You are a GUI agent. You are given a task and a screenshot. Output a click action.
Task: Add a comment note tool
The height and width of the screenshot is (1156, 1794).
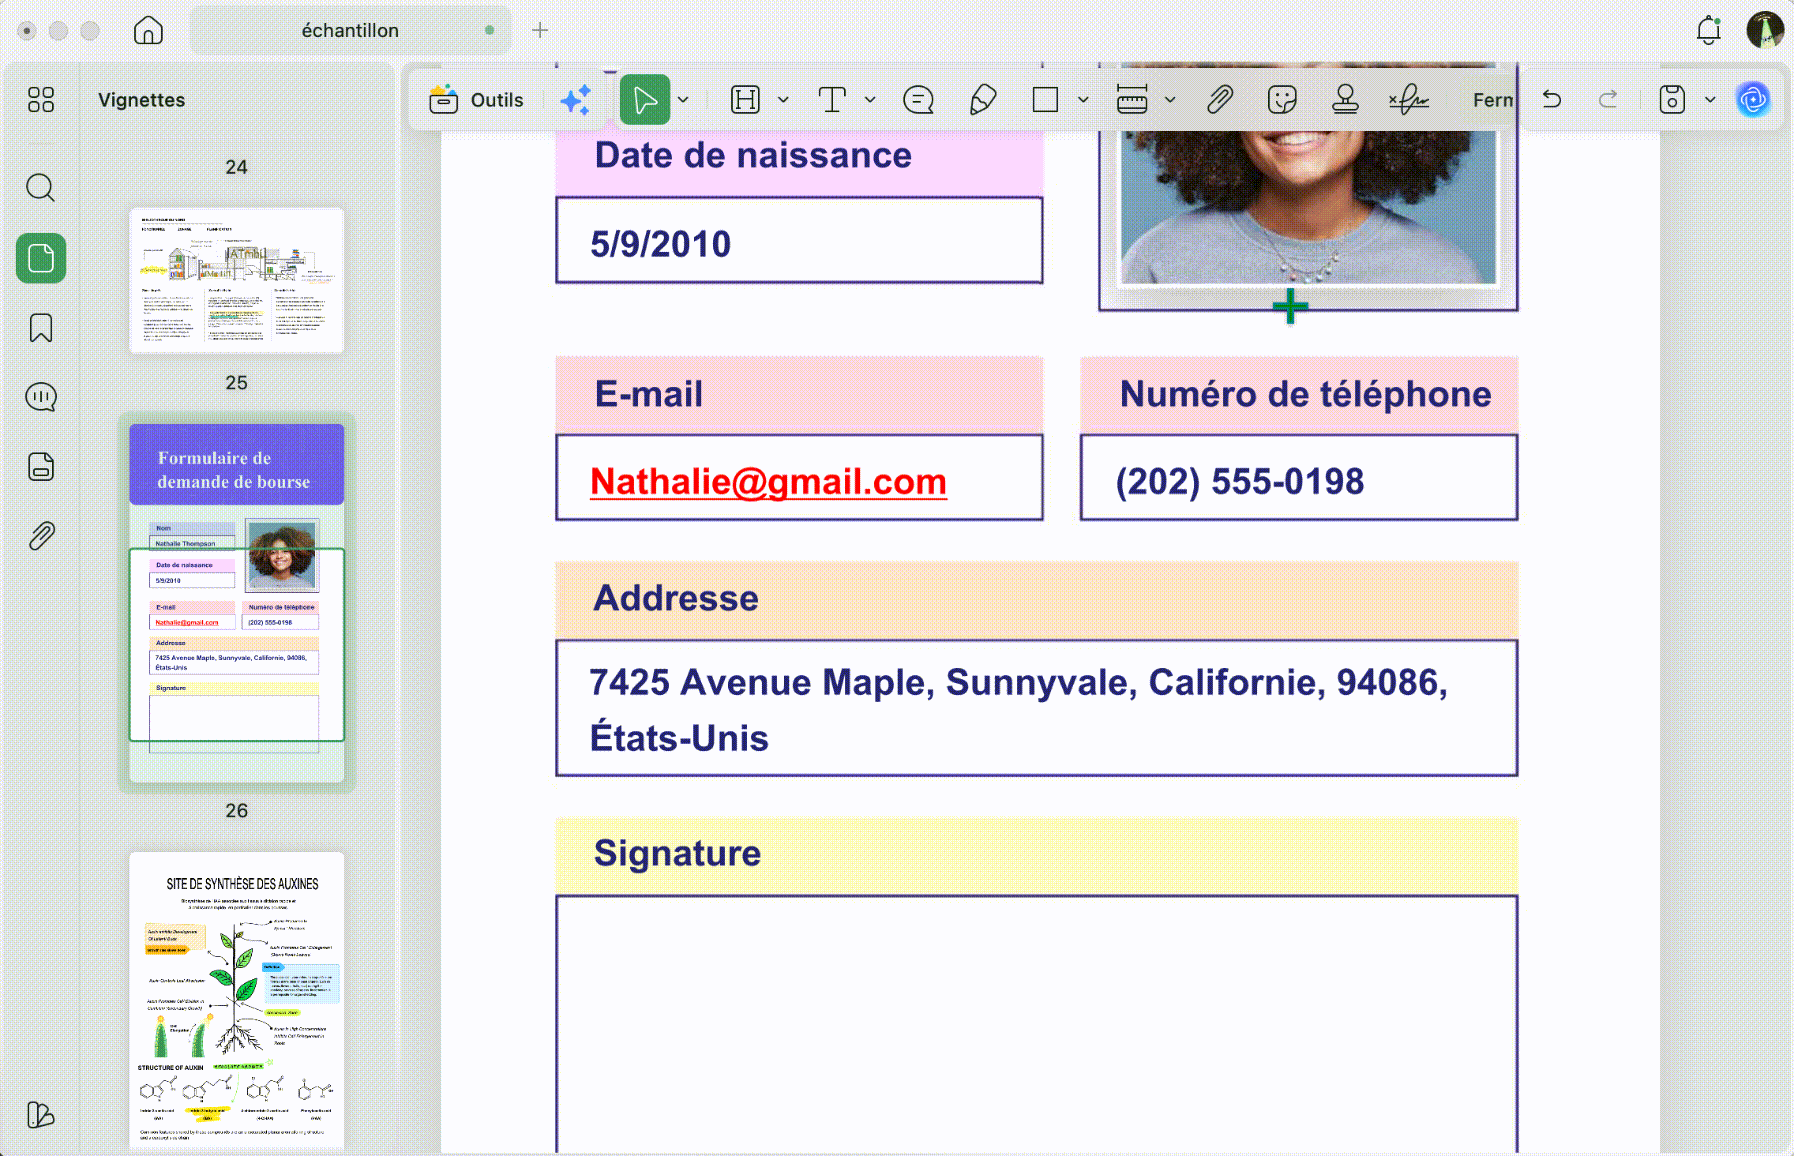(918, 99)
